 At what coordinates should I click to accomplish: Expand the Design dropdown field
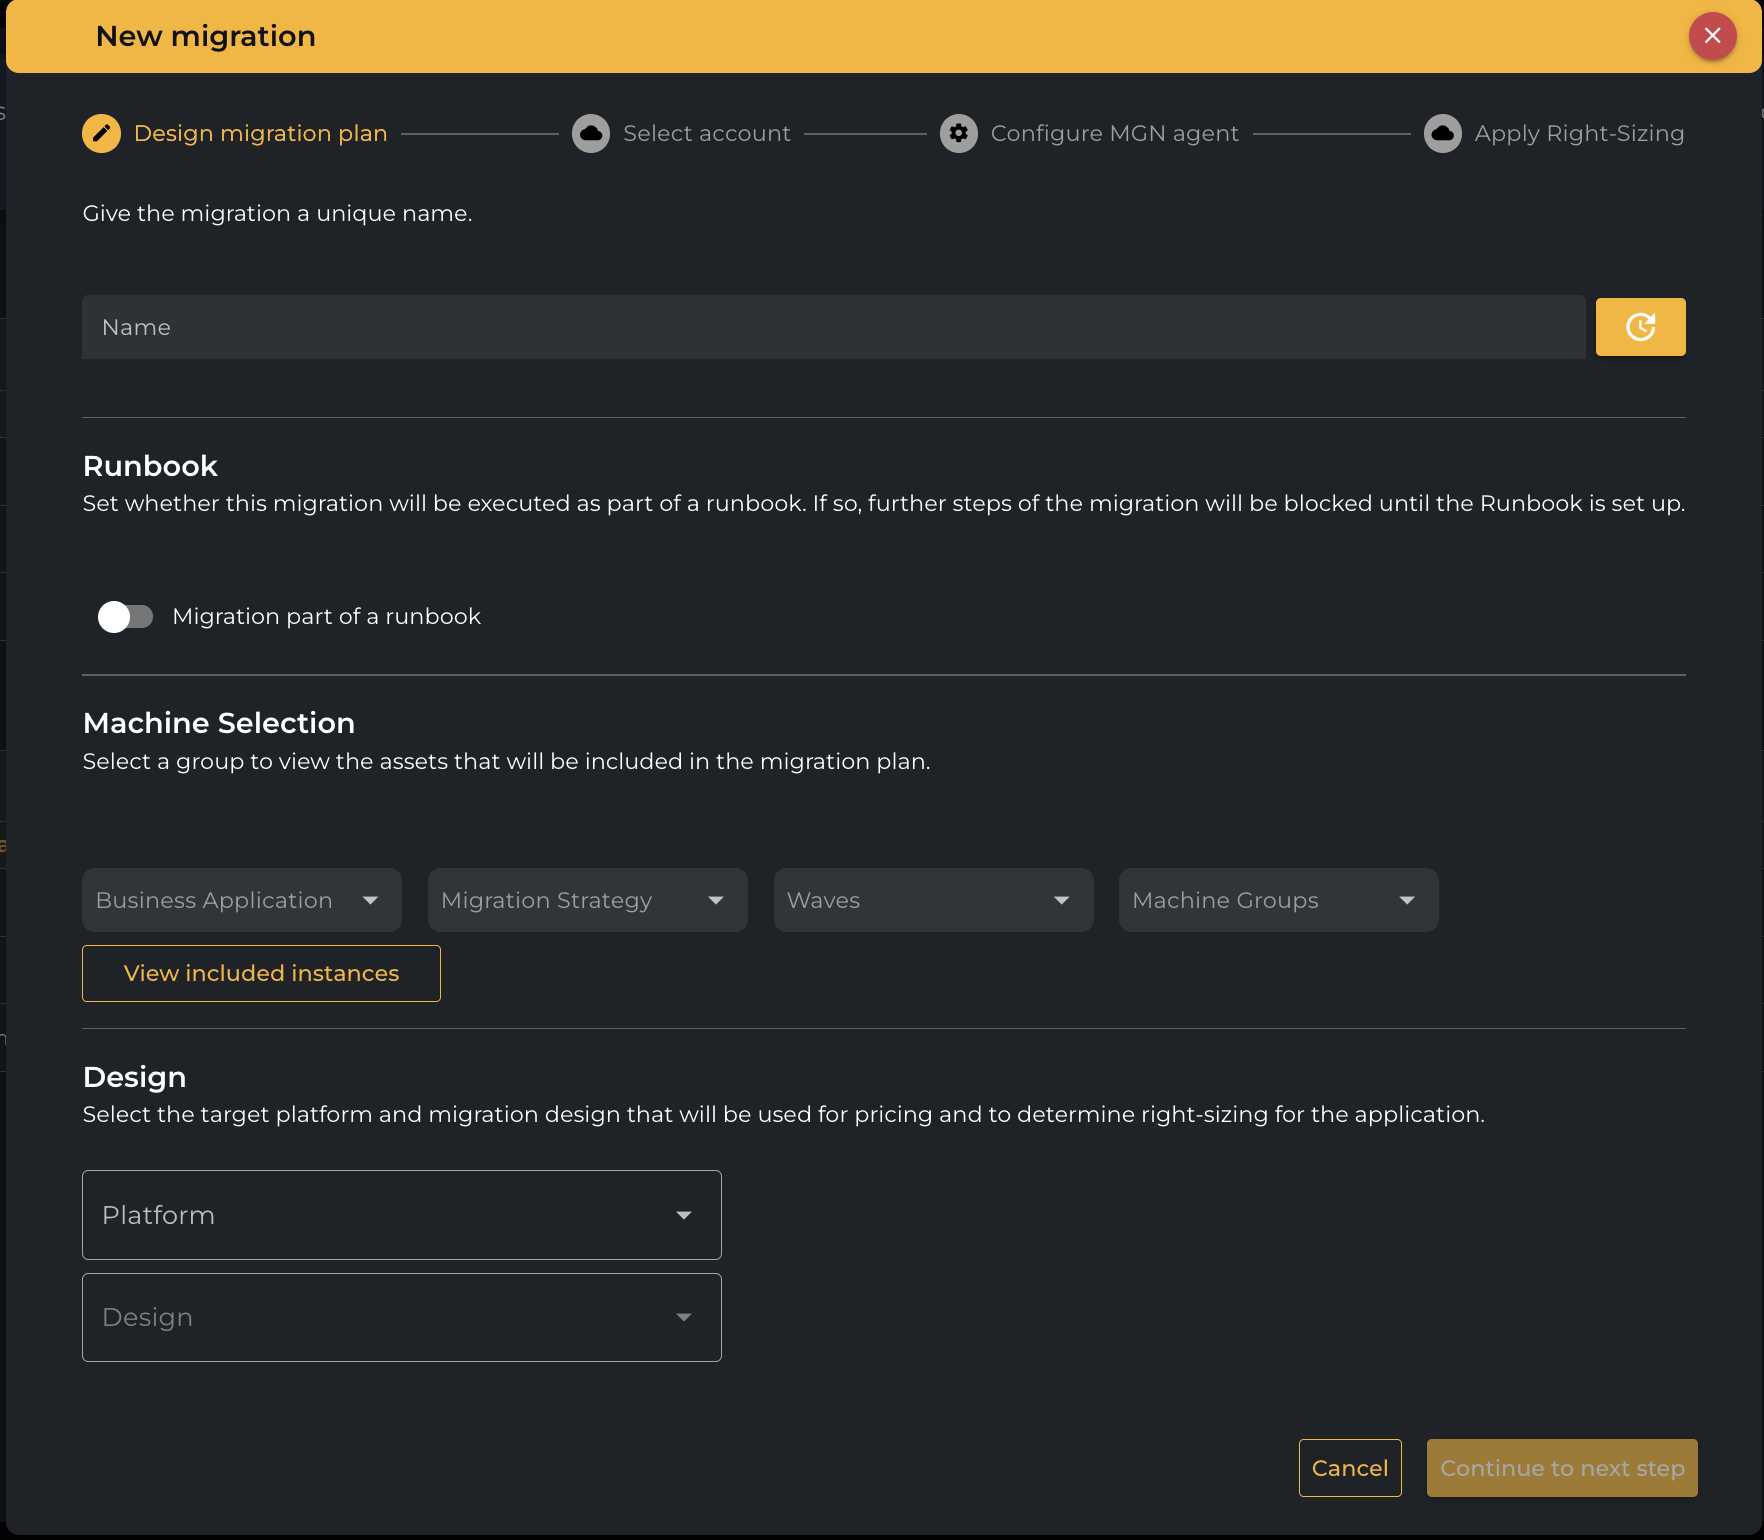(402, 1317)
